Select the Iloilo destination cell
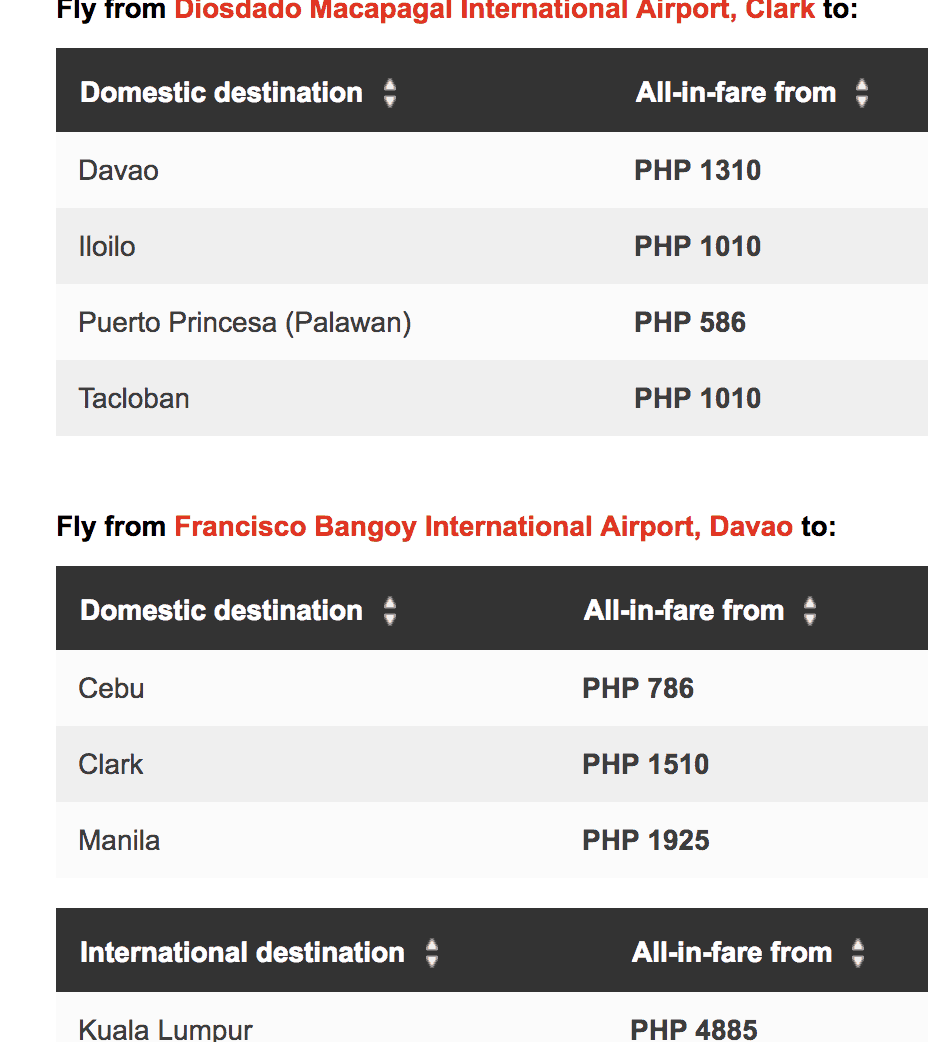Image resolution: width=928 pixels, height=1042 pixels. click(x=107, y=247)
